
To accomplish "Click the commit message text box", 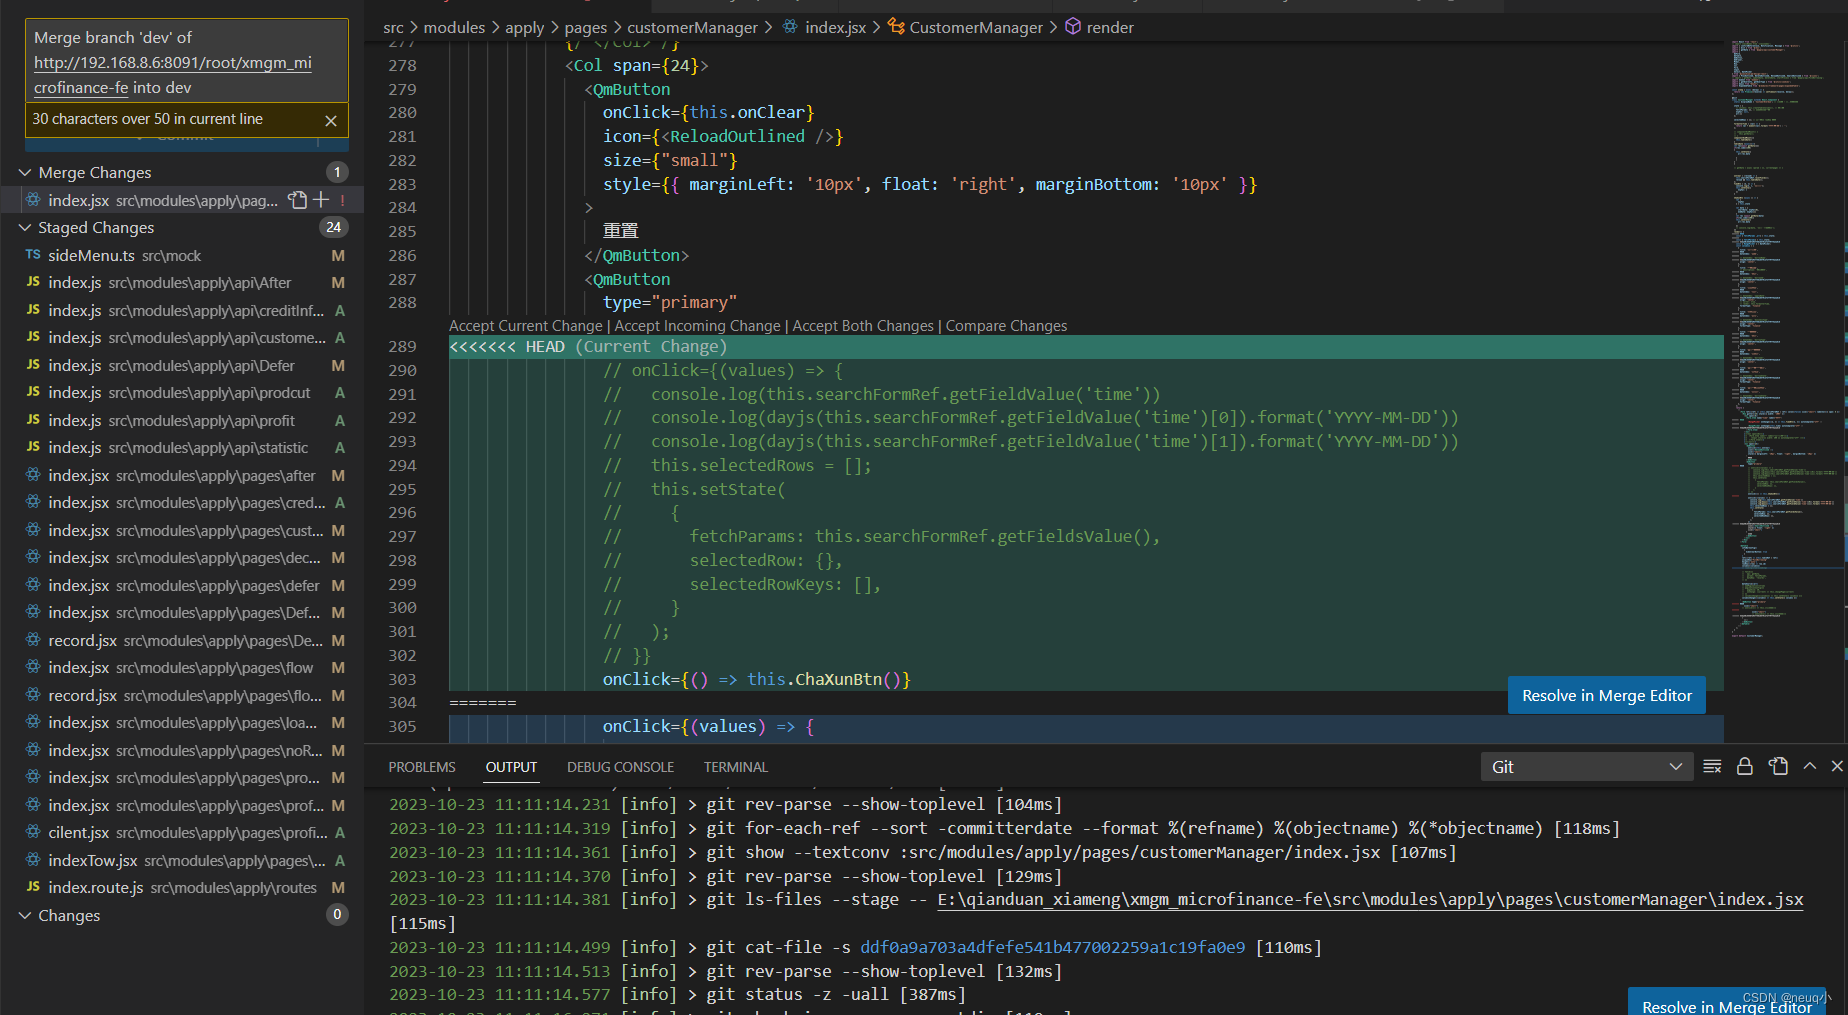I will (187, 62).
